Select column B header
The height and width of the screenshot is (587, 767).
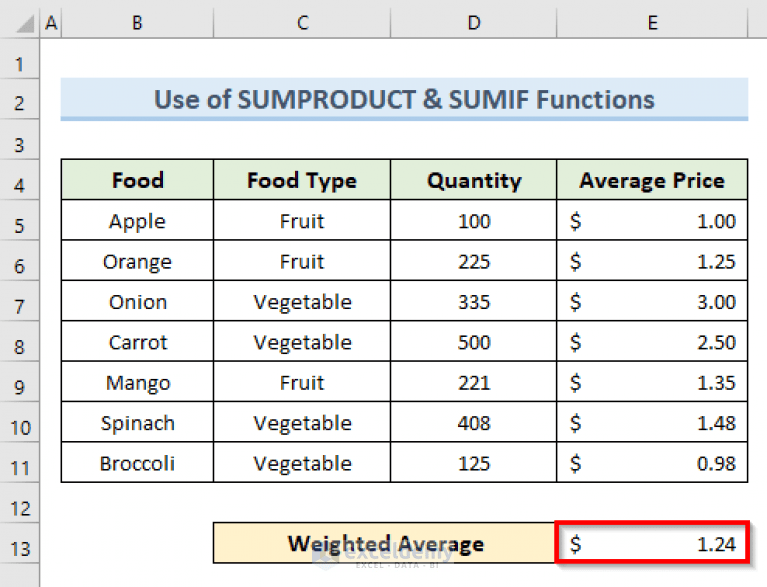(137, 23)
